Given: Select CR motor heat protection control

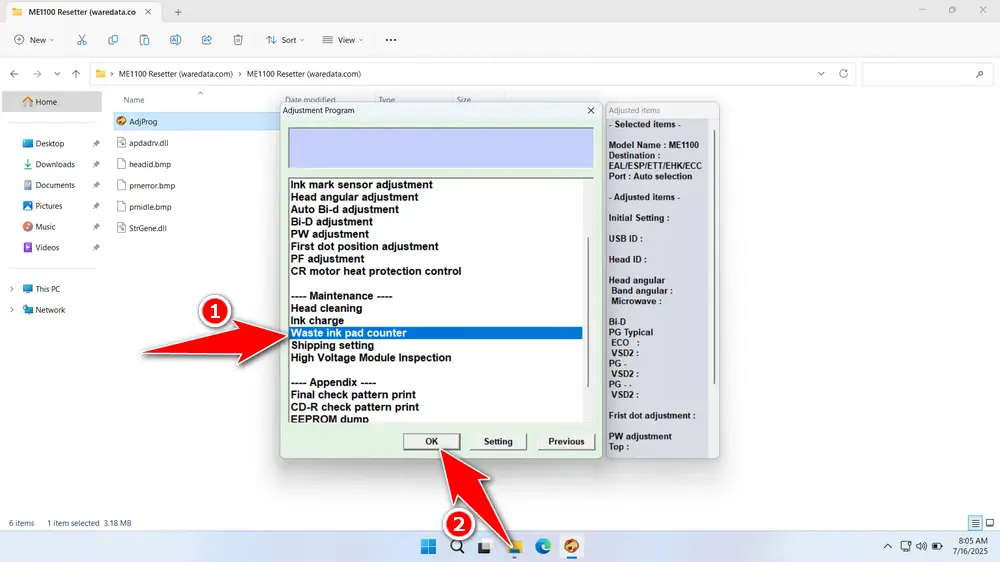Looking at the screenshot, I should [x=376, y=271].
